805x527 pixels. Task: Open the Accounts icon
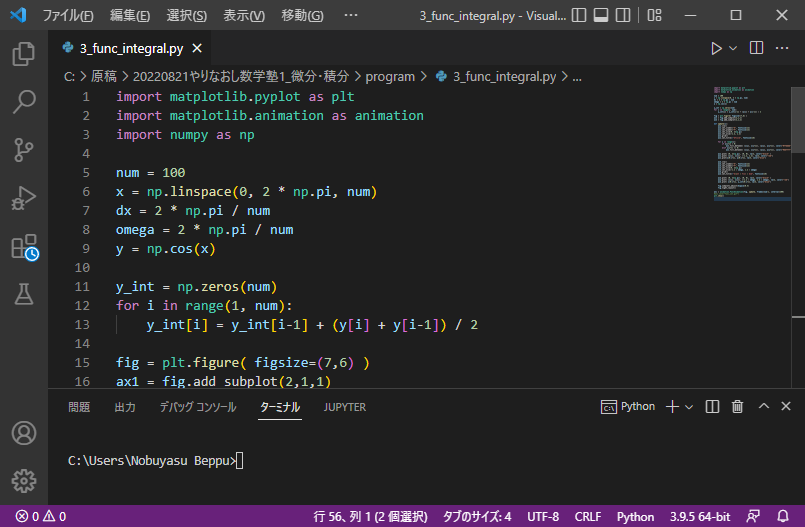[x=23, y=434]
